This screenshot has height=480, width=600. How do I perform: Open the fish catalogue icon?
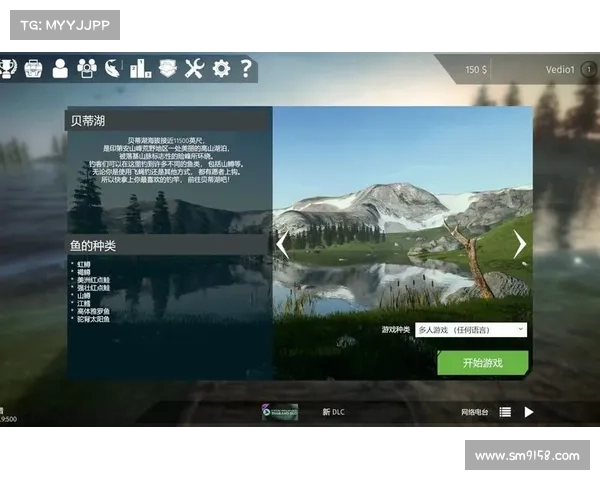point(113,69)
